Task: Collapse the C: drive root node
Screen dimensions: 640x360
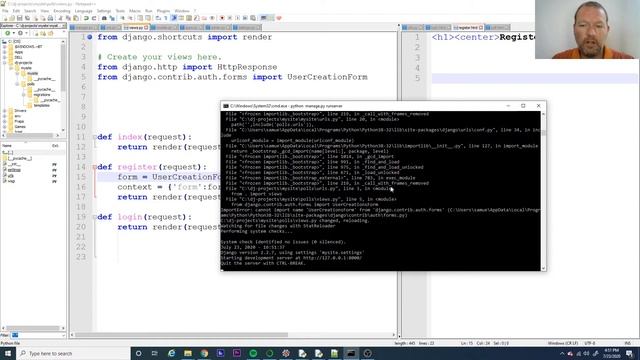Action: tap(4, 42)
